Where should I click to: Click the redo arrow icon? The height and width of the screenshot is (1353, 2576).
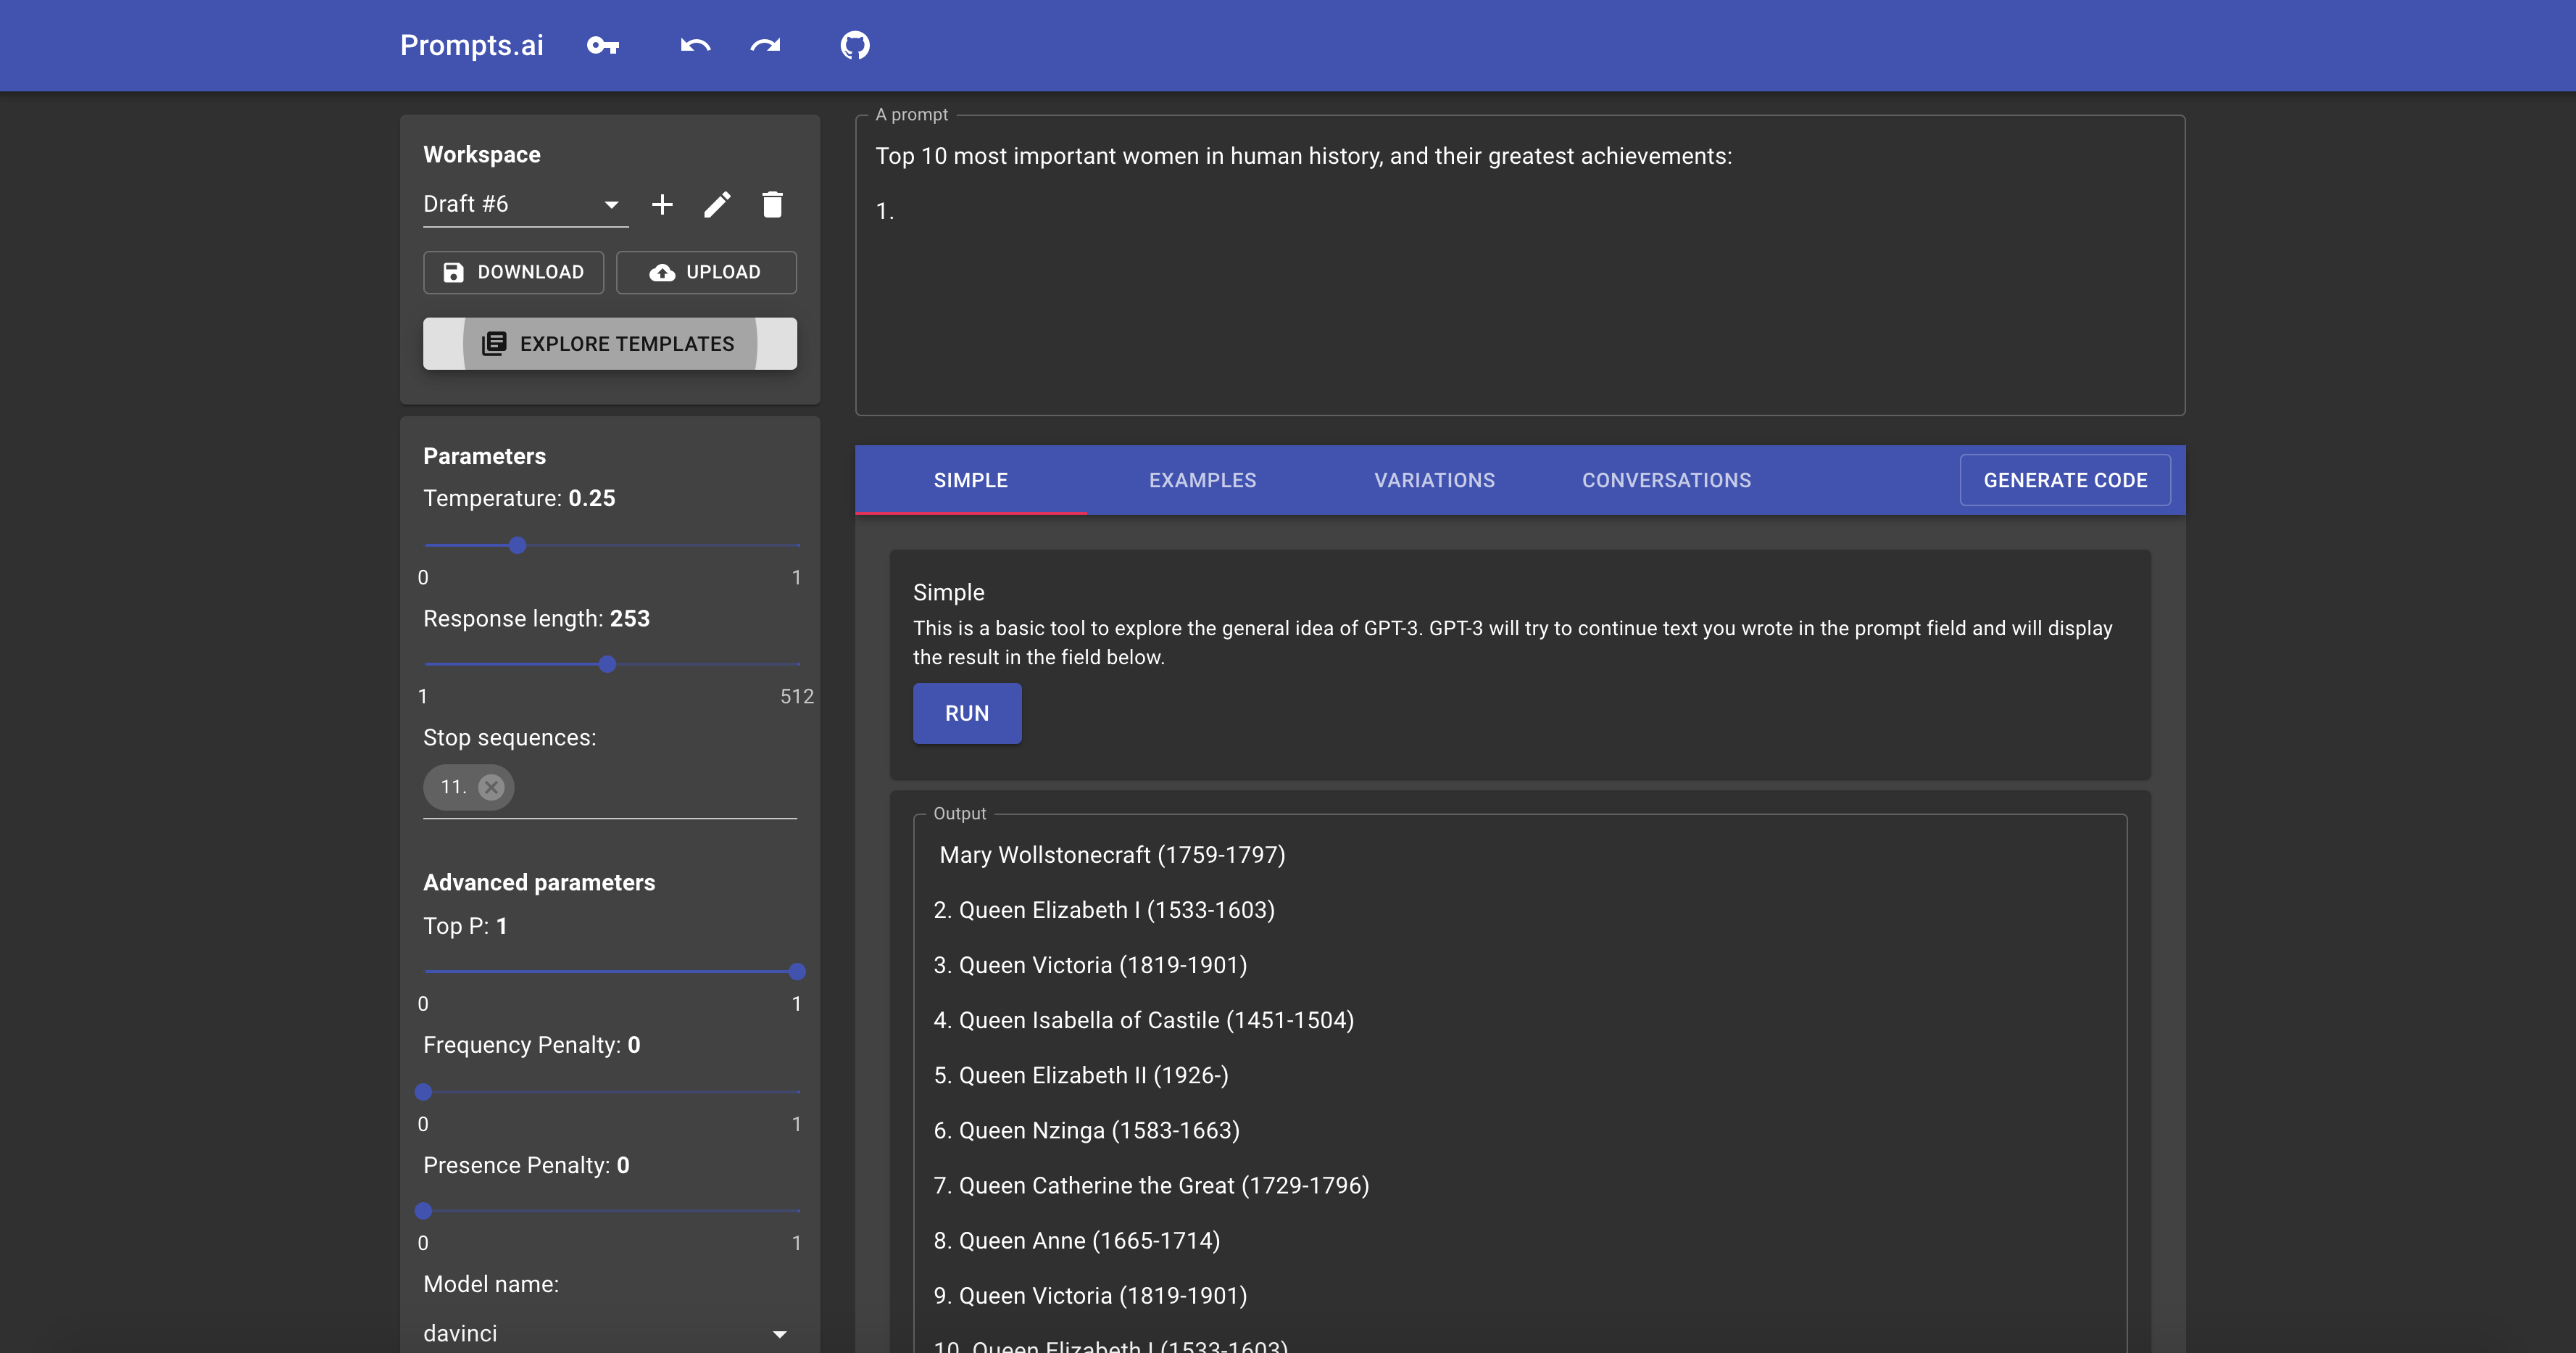tap(766, 45)
